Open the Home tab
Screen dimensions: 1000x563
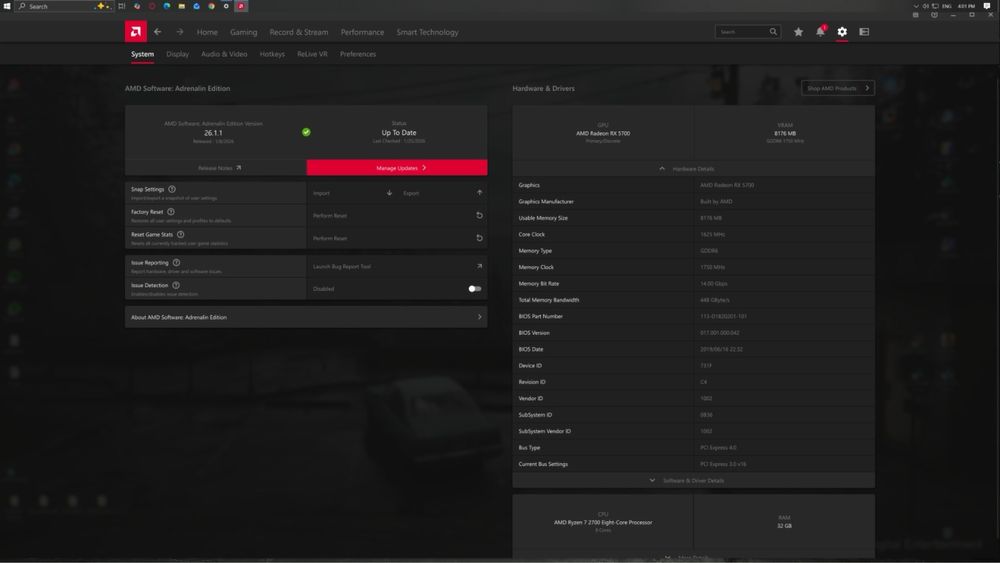[x=207, y=32]
